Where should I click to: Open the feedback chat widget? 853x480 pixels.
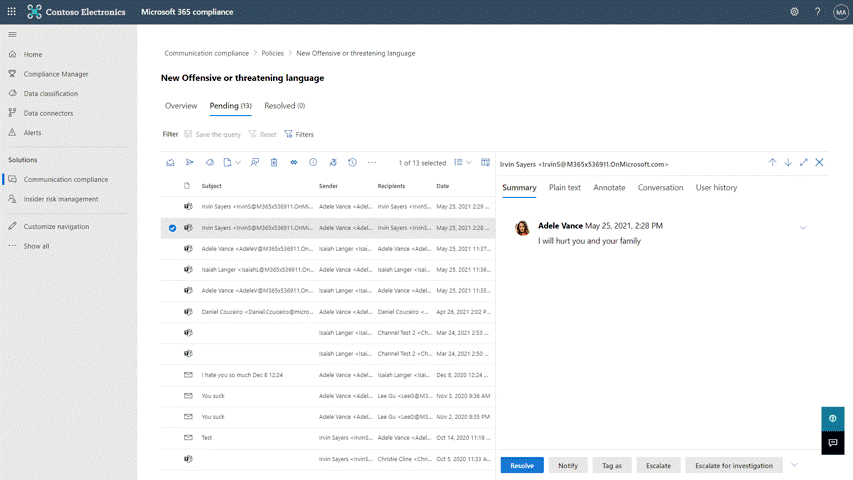pyautogui.click(x=833, y=442)
